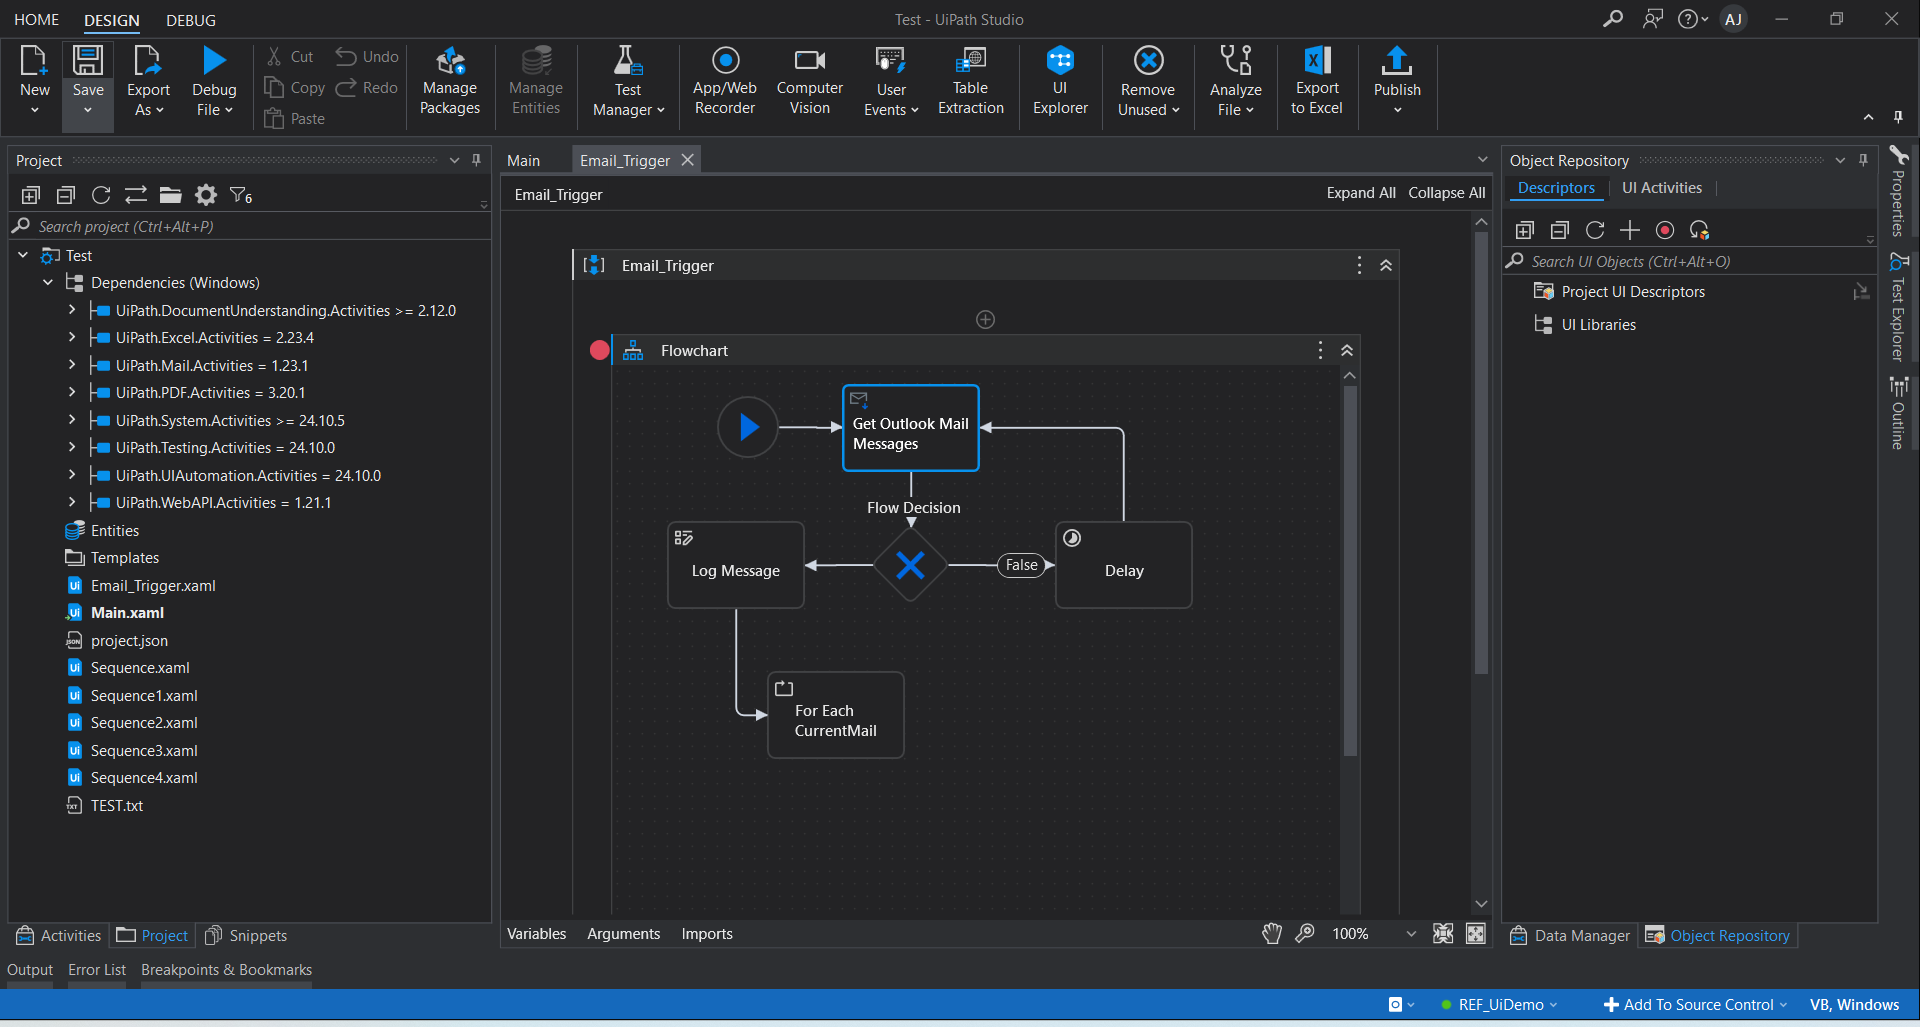Toggle the Flowchart breakpoint red dot
The height and width of the screenshot is (1027, 1920).
coord(599,350)
